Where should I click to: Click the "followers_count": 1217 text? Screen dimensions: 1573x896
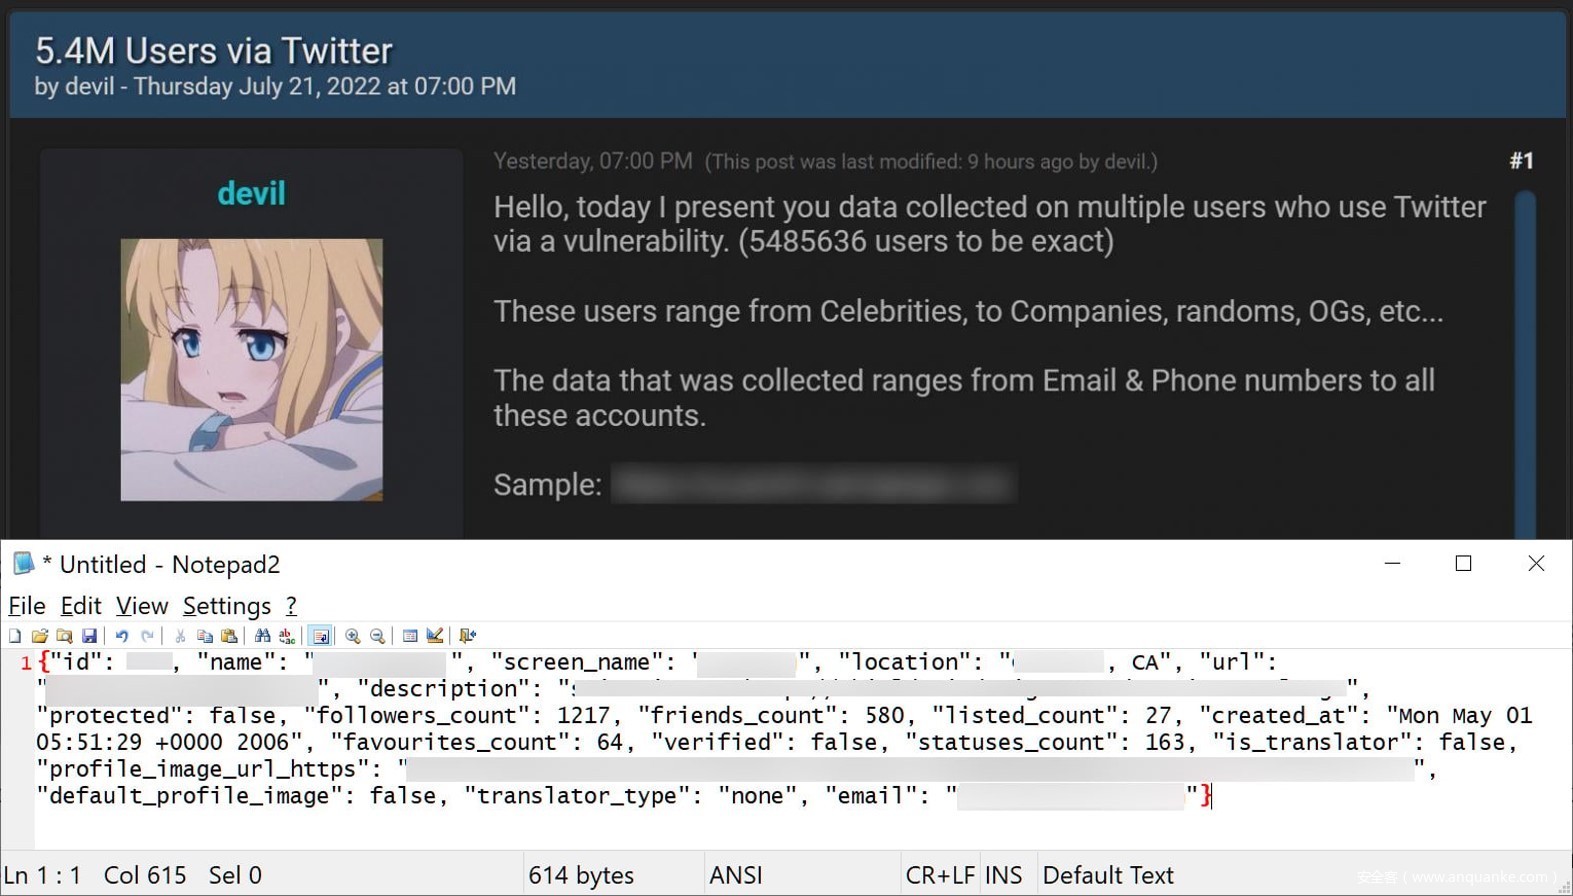tap(457, 716)
